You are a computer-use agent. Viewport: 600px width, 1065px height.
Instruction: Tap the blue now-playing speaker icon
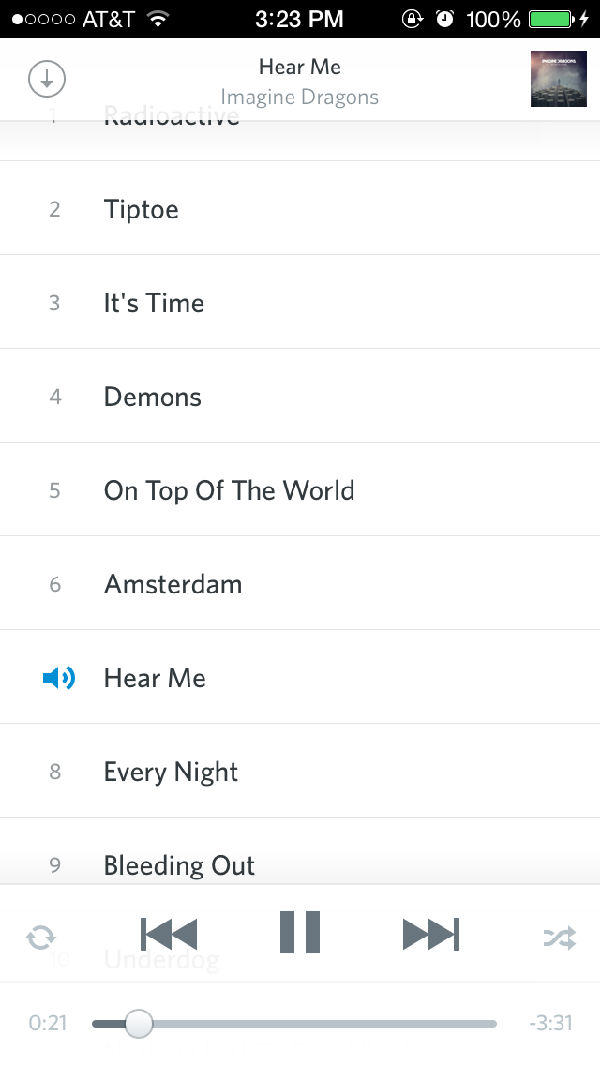(58, 679)
